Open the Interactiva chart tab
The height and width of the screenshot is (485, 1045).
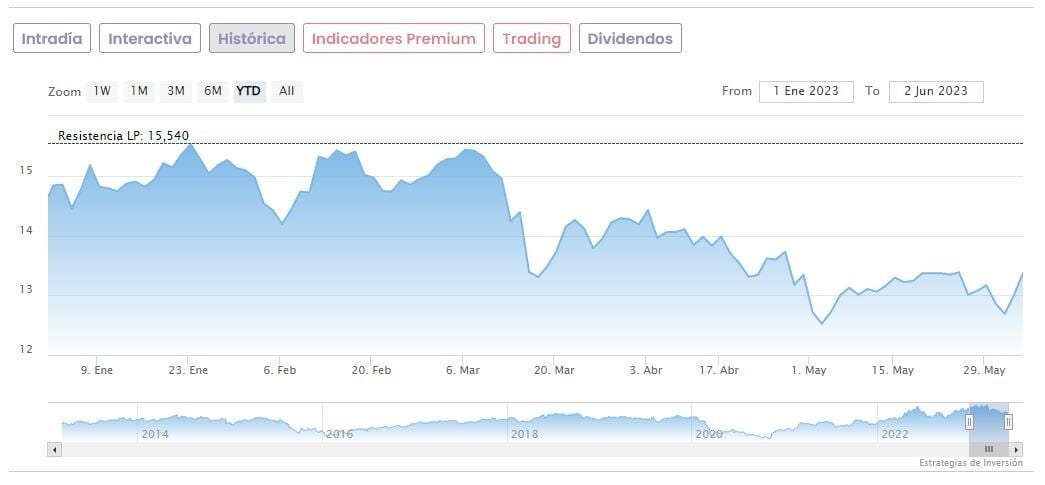pos(150,39)
